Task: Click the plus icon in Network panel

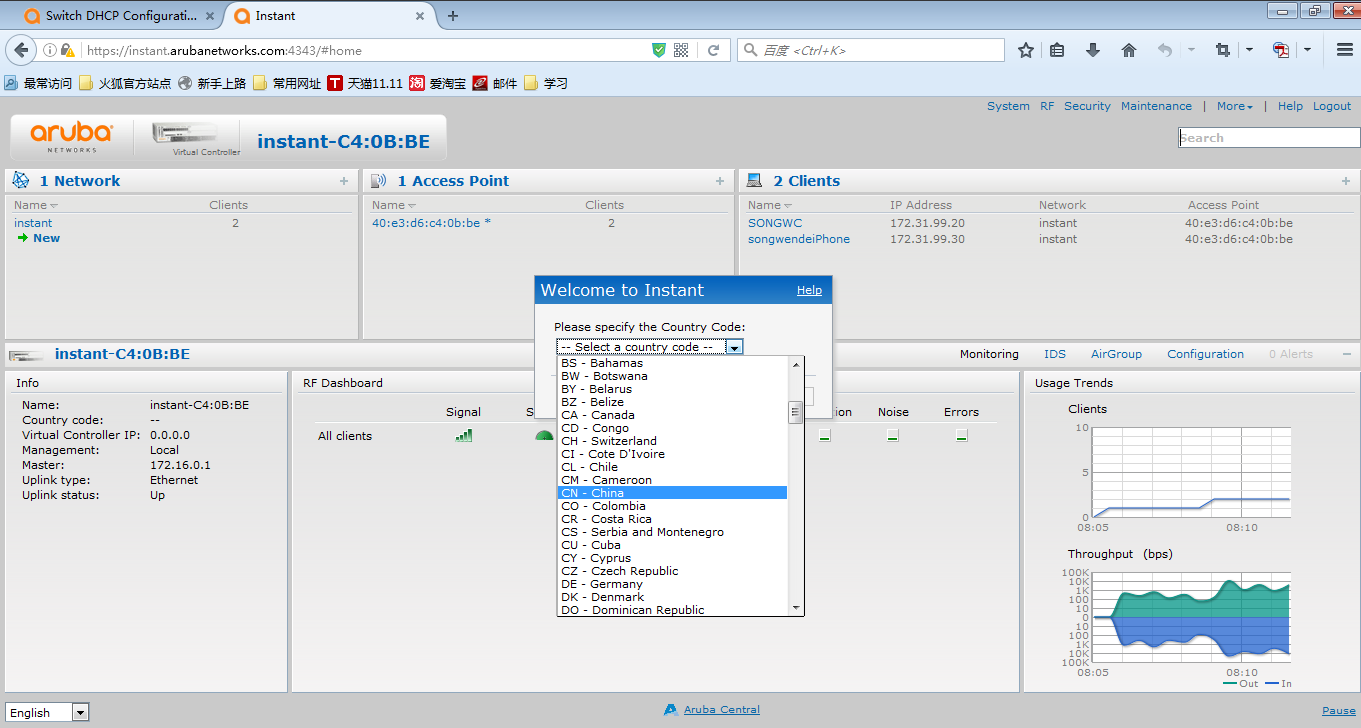Action: click(x=344, y=181)
